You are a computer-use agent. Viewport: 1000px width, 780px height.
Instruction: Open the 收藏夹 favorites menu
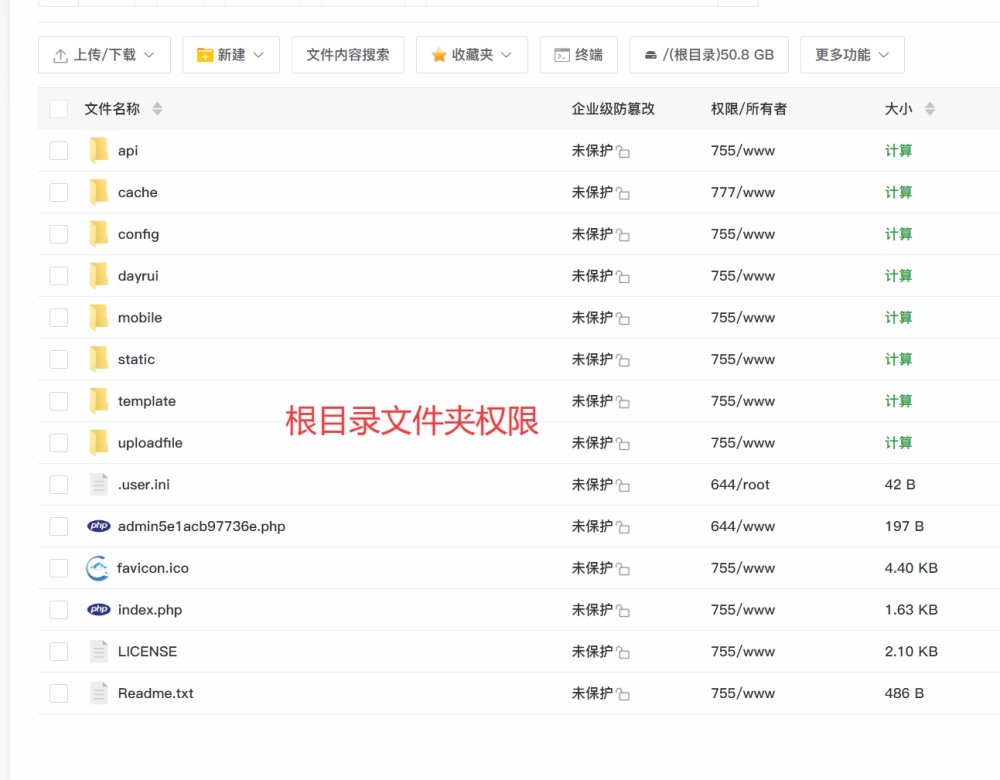click(x=471, y=55)
